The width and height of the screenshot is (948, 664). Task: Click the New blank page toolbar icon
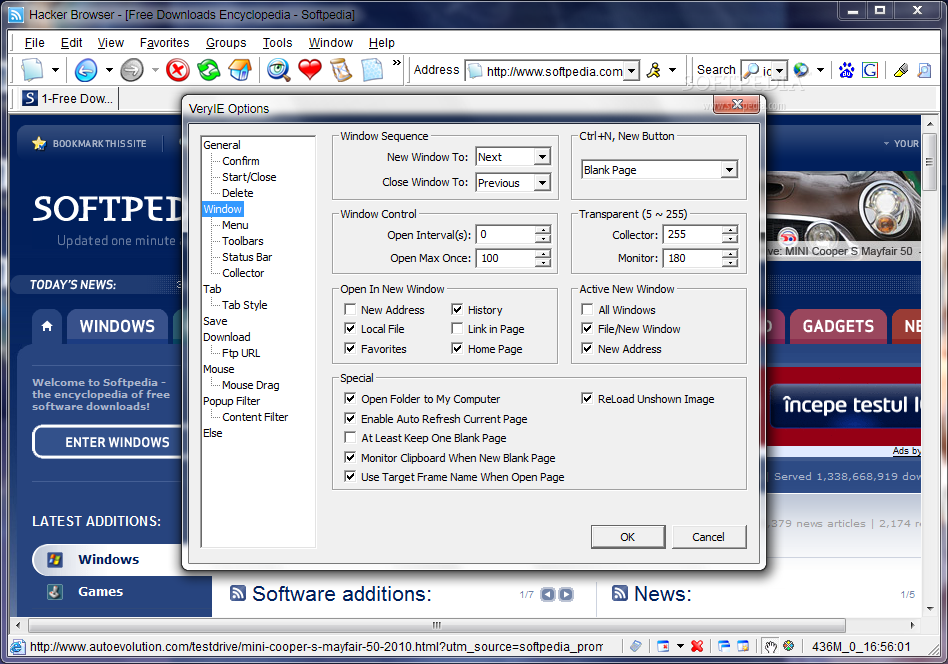[x=32, y=70]
